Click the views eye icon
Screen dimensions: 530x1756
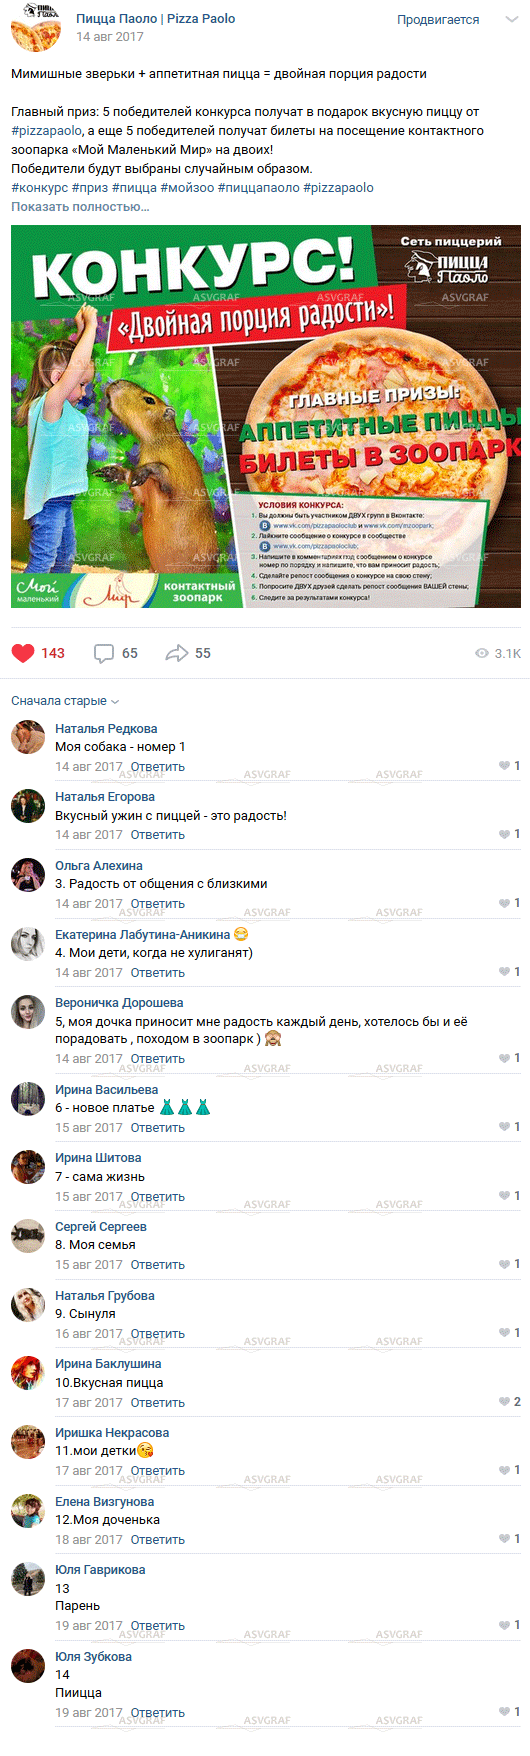tap(482, 653)
